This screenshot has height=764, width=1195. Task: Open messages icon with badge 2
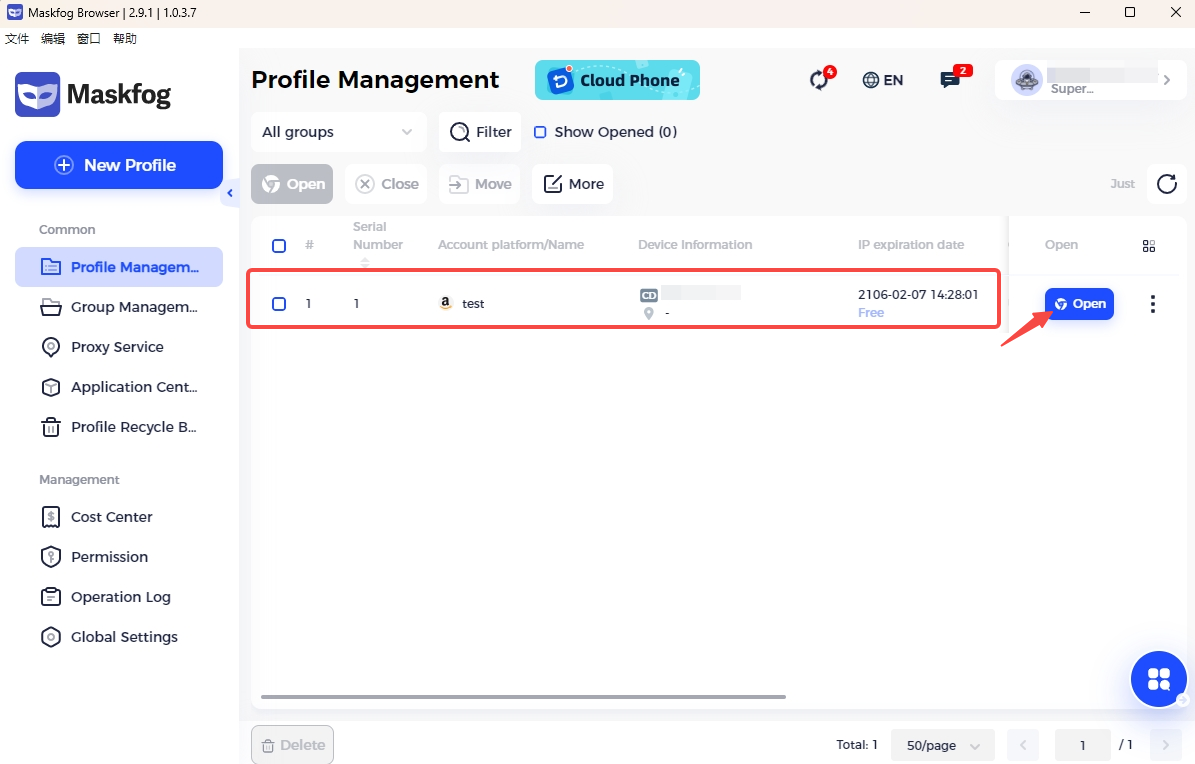coord(950,79)
